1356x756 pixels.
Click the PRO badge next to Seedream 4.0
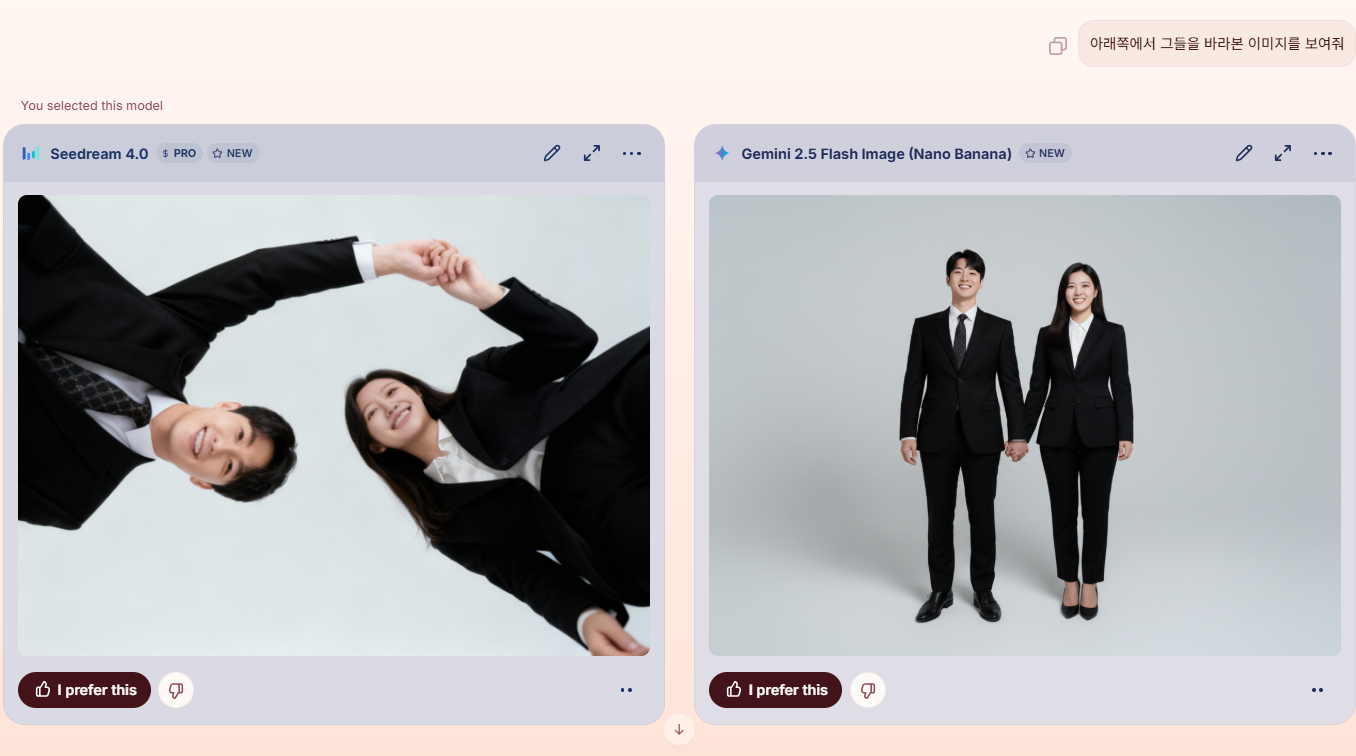coord(180,154)
